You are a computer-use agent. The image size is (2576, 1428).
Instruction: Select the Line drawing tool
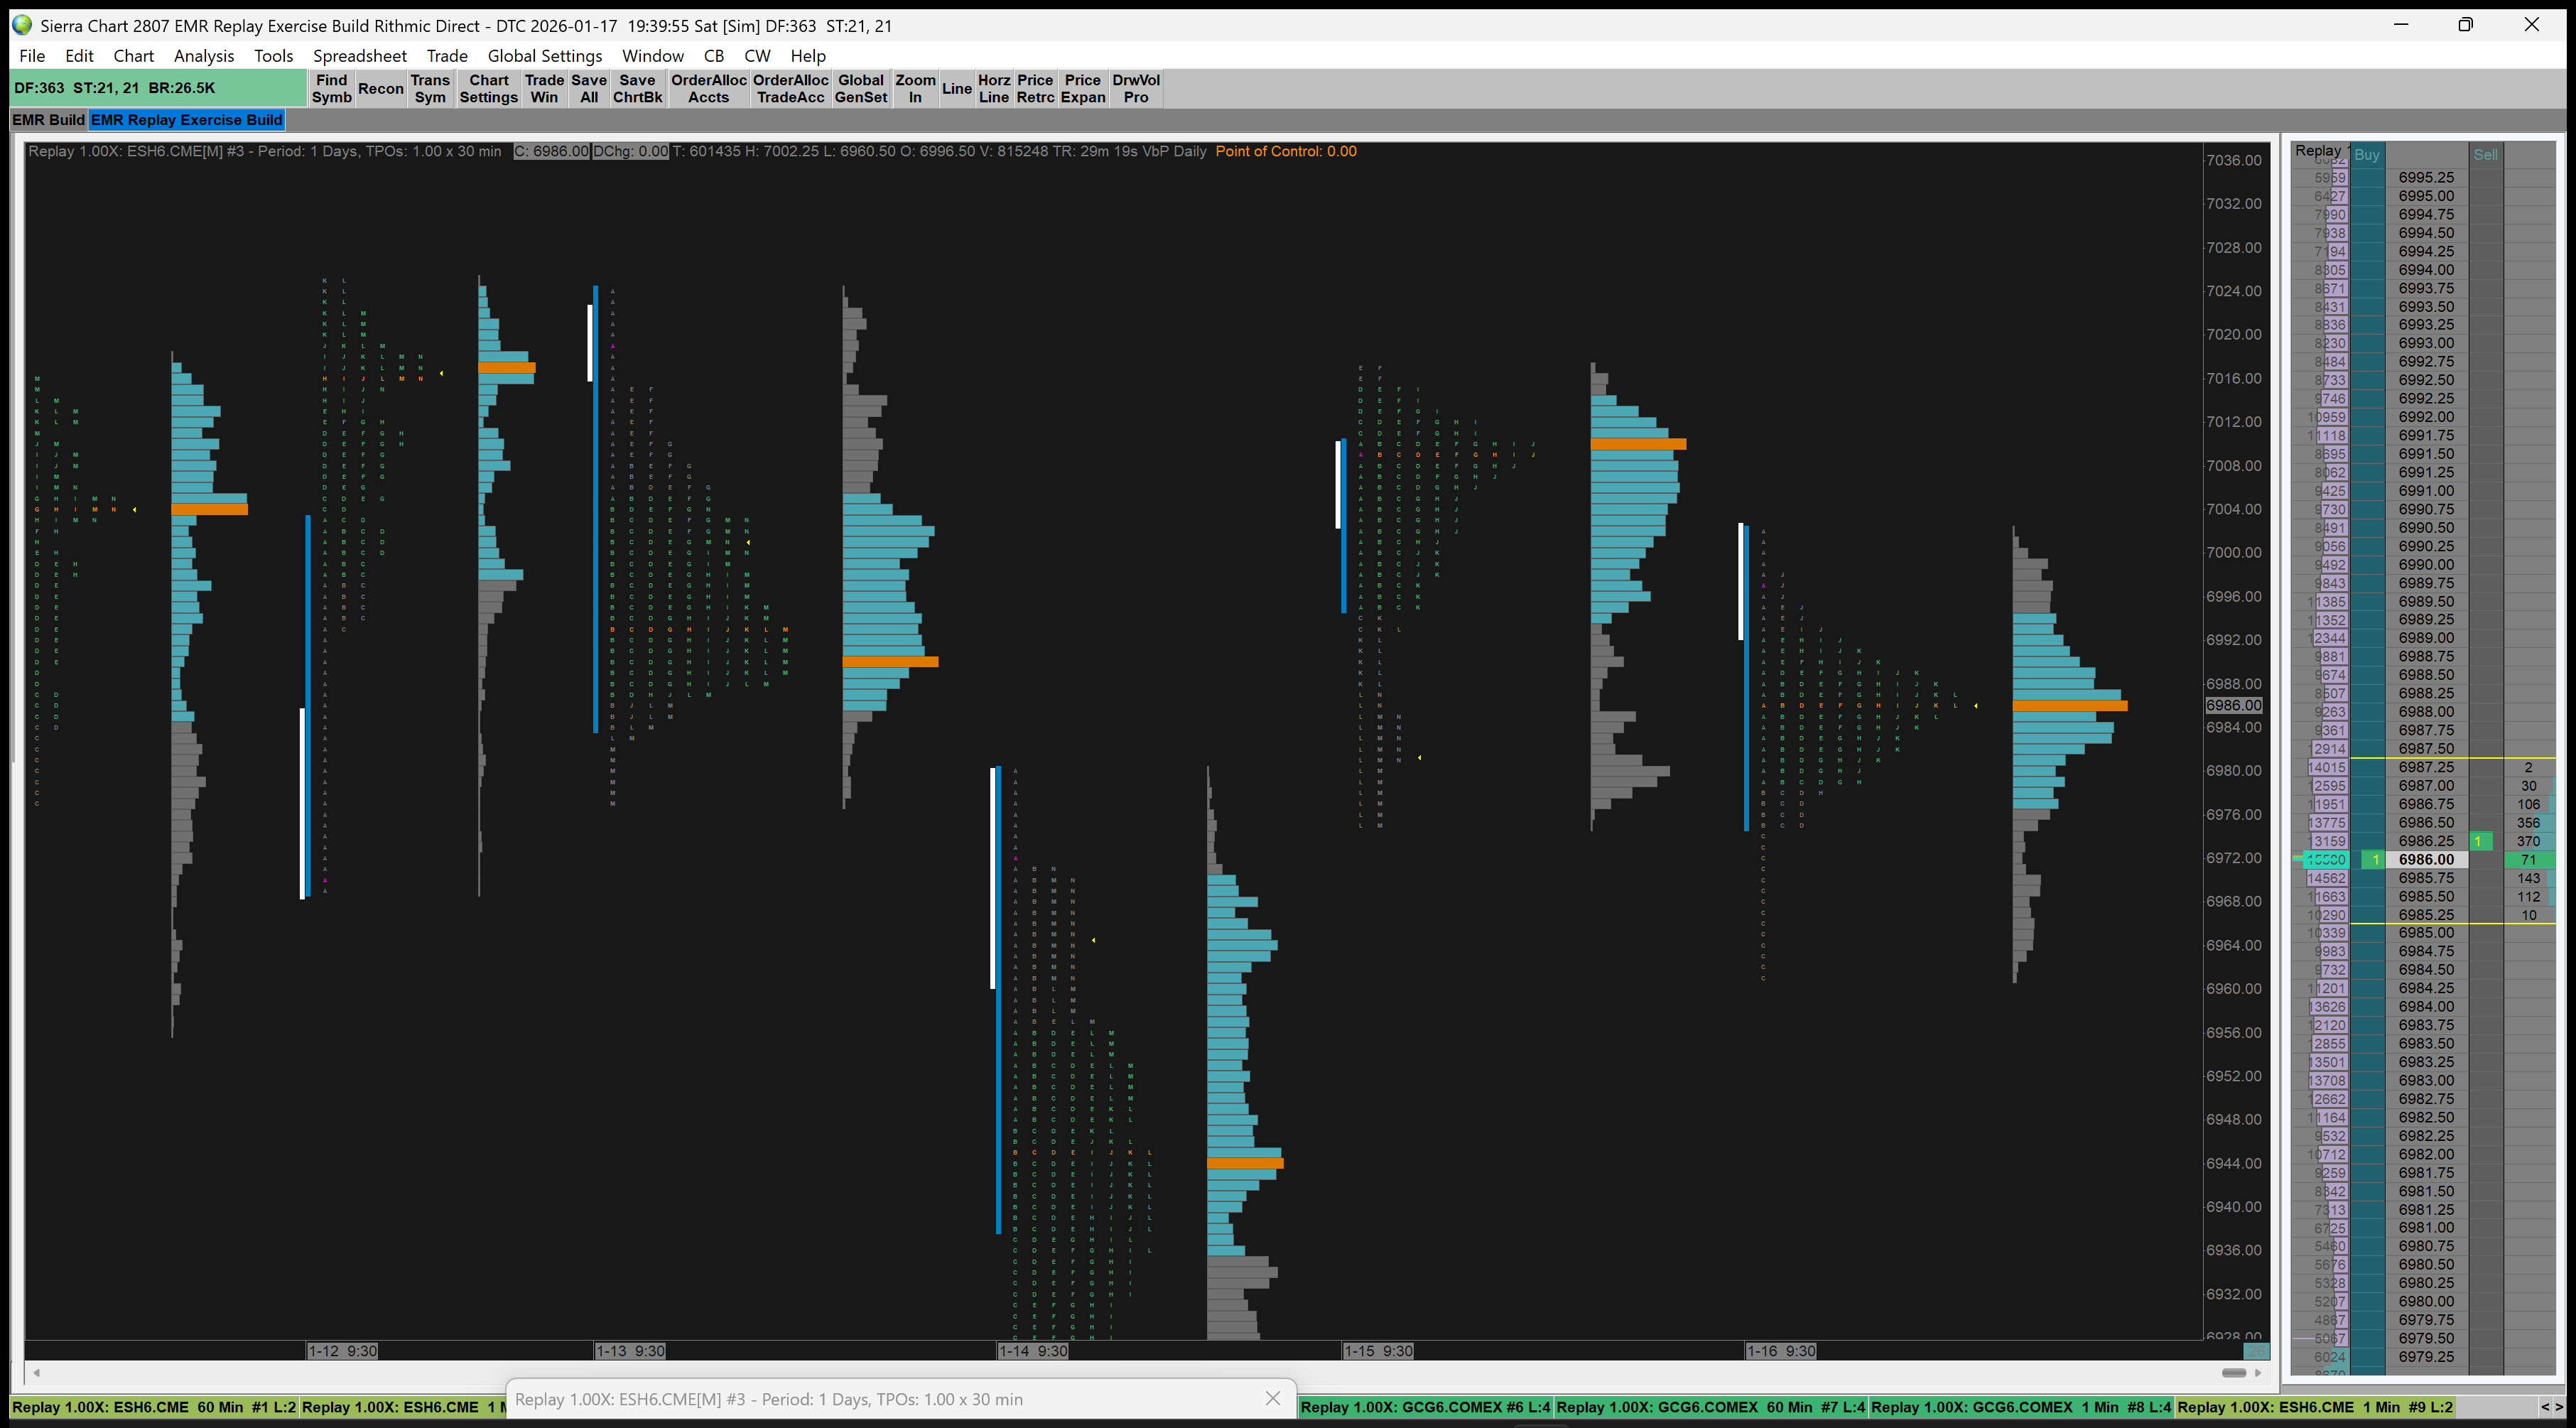tap(957, 88)
